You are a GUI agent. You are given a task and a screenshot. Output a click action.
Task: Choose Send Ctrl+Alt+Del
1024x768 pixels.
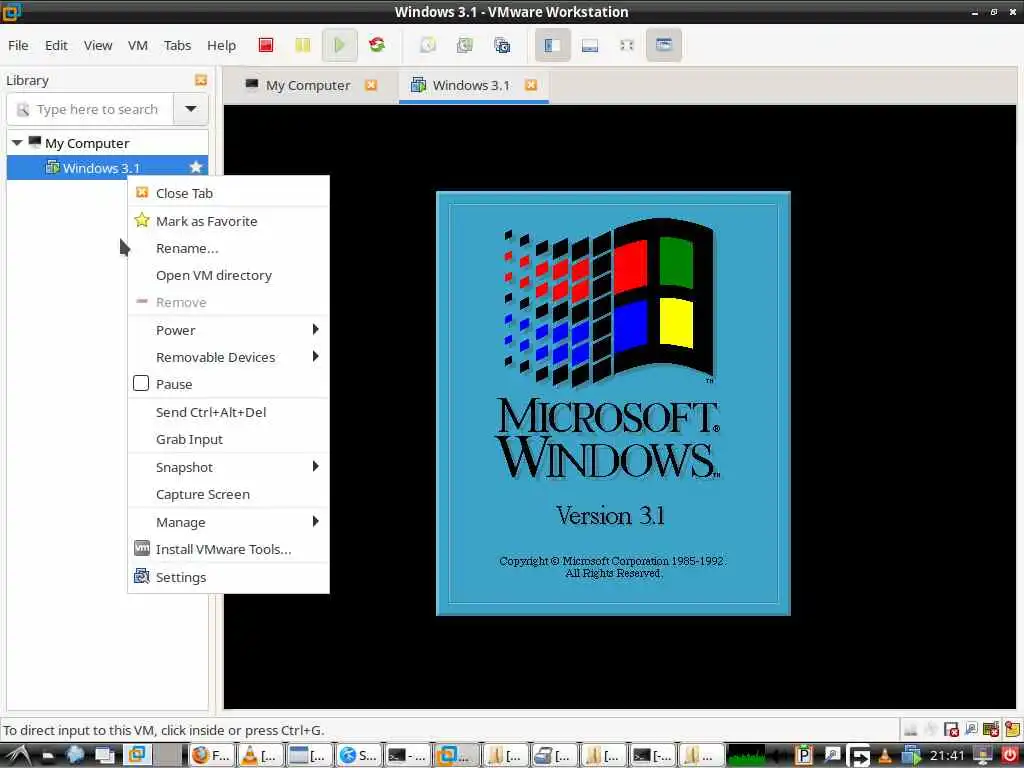(x=228, y=412)
